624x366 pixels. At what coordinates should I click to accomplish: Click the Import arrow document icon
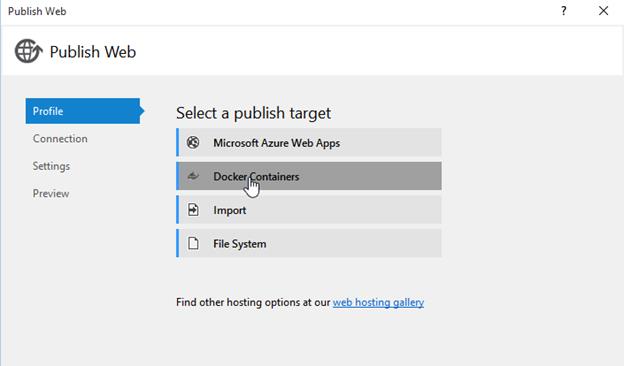(x=193, y=210)
